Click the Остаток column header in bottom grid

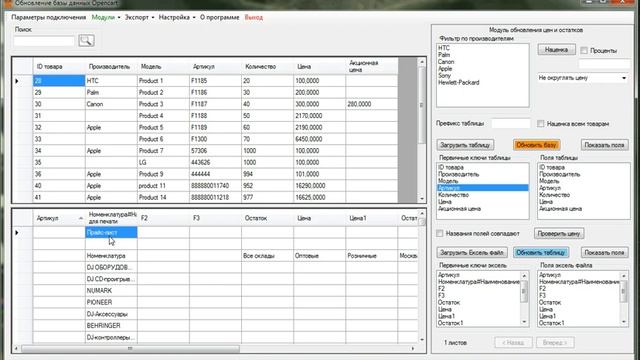click(x=267, y=218)
